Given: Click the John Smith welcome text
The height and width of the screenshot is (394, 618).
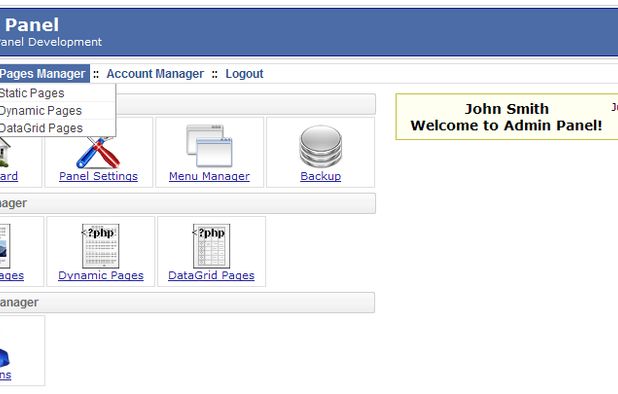Looking at the screenshot, I should [506, 109].
